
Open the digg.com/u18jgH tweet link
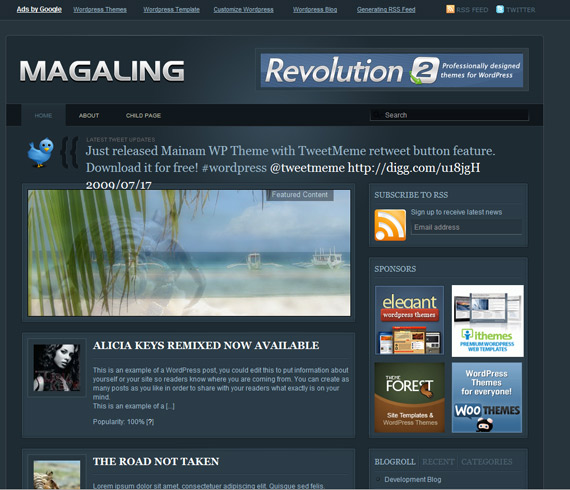click(x=414, y=168)
